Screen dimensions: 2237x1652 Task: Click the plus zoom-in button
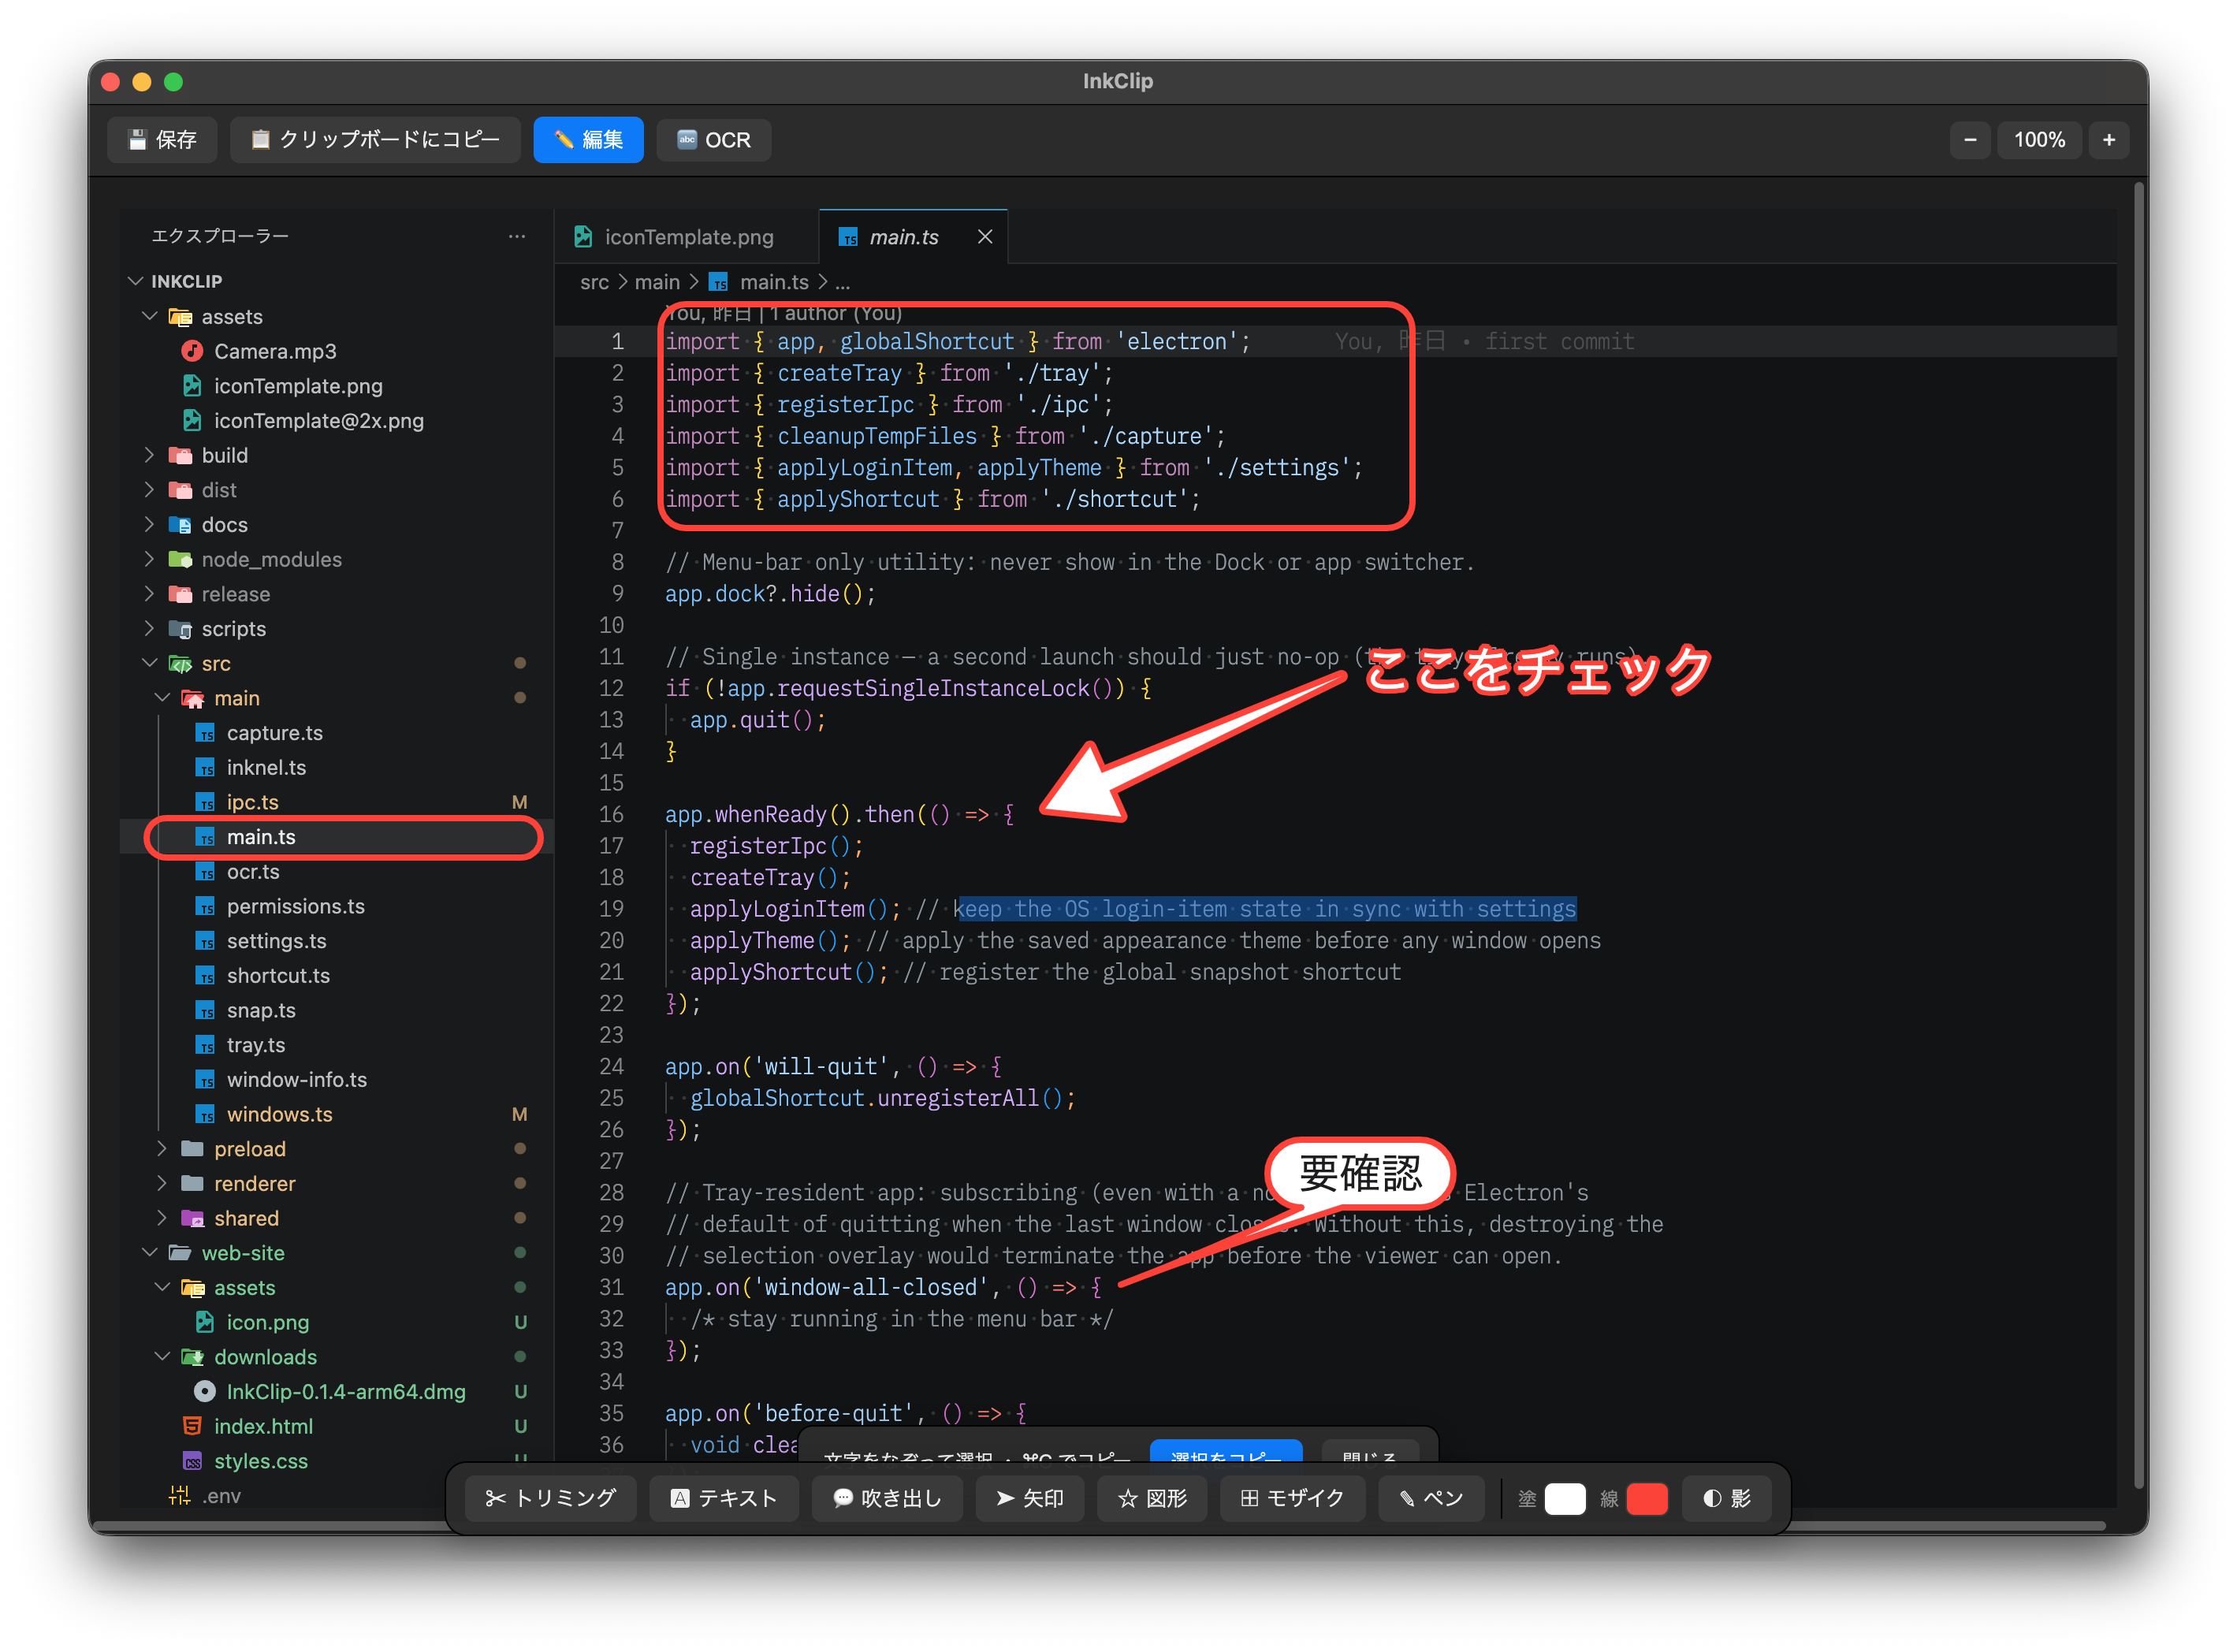pos(2109,140)
